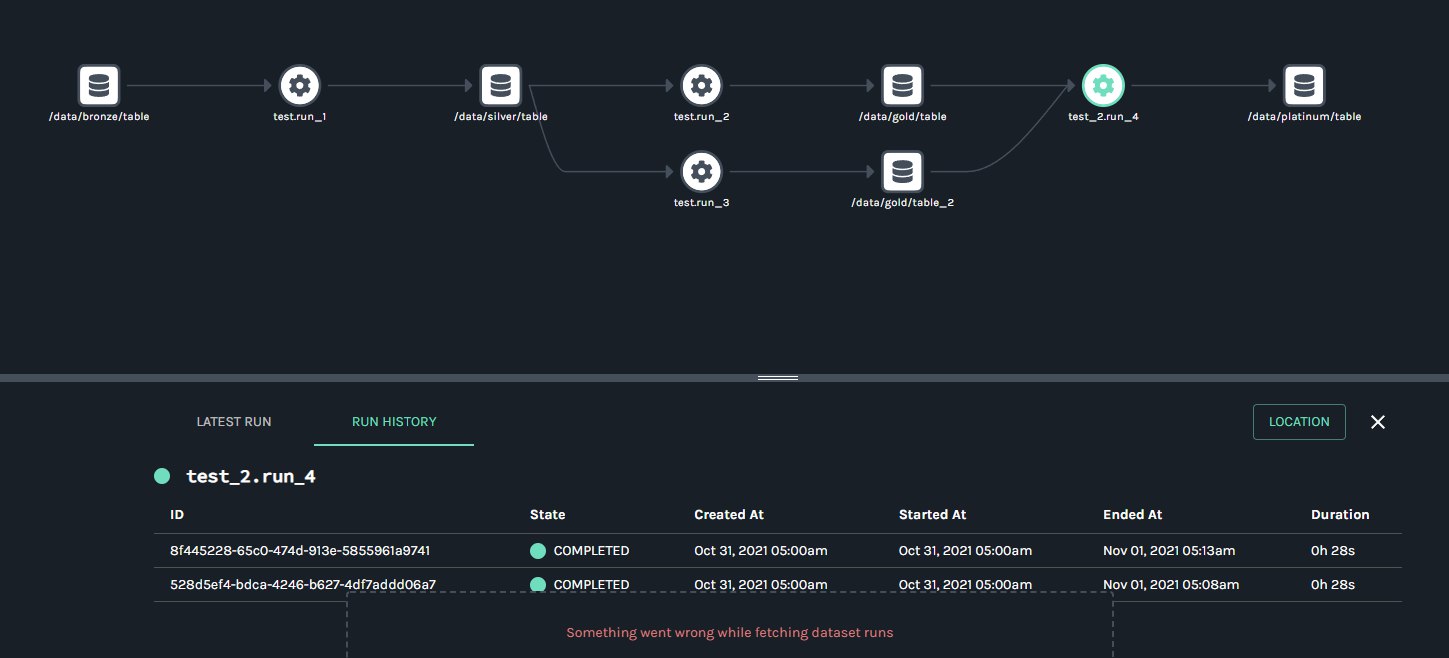Click the Created At column header
The width and height of the screenshot is (1449, 658).
click(x=729, y=515)
